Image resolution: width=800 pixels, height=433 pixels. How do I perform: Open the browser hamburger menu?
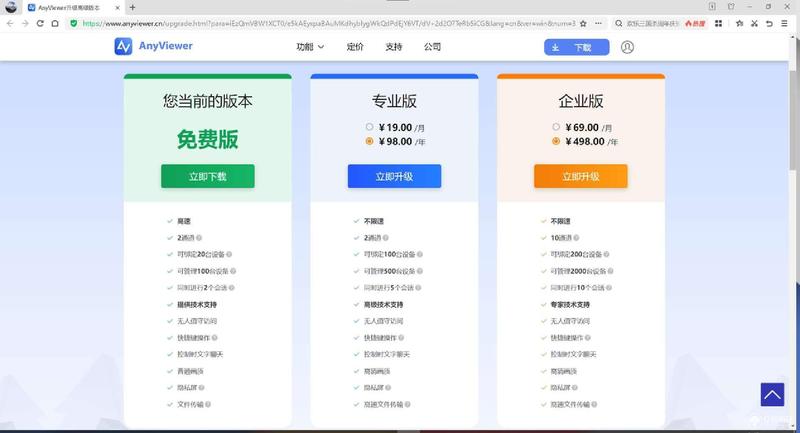(784, 23)
